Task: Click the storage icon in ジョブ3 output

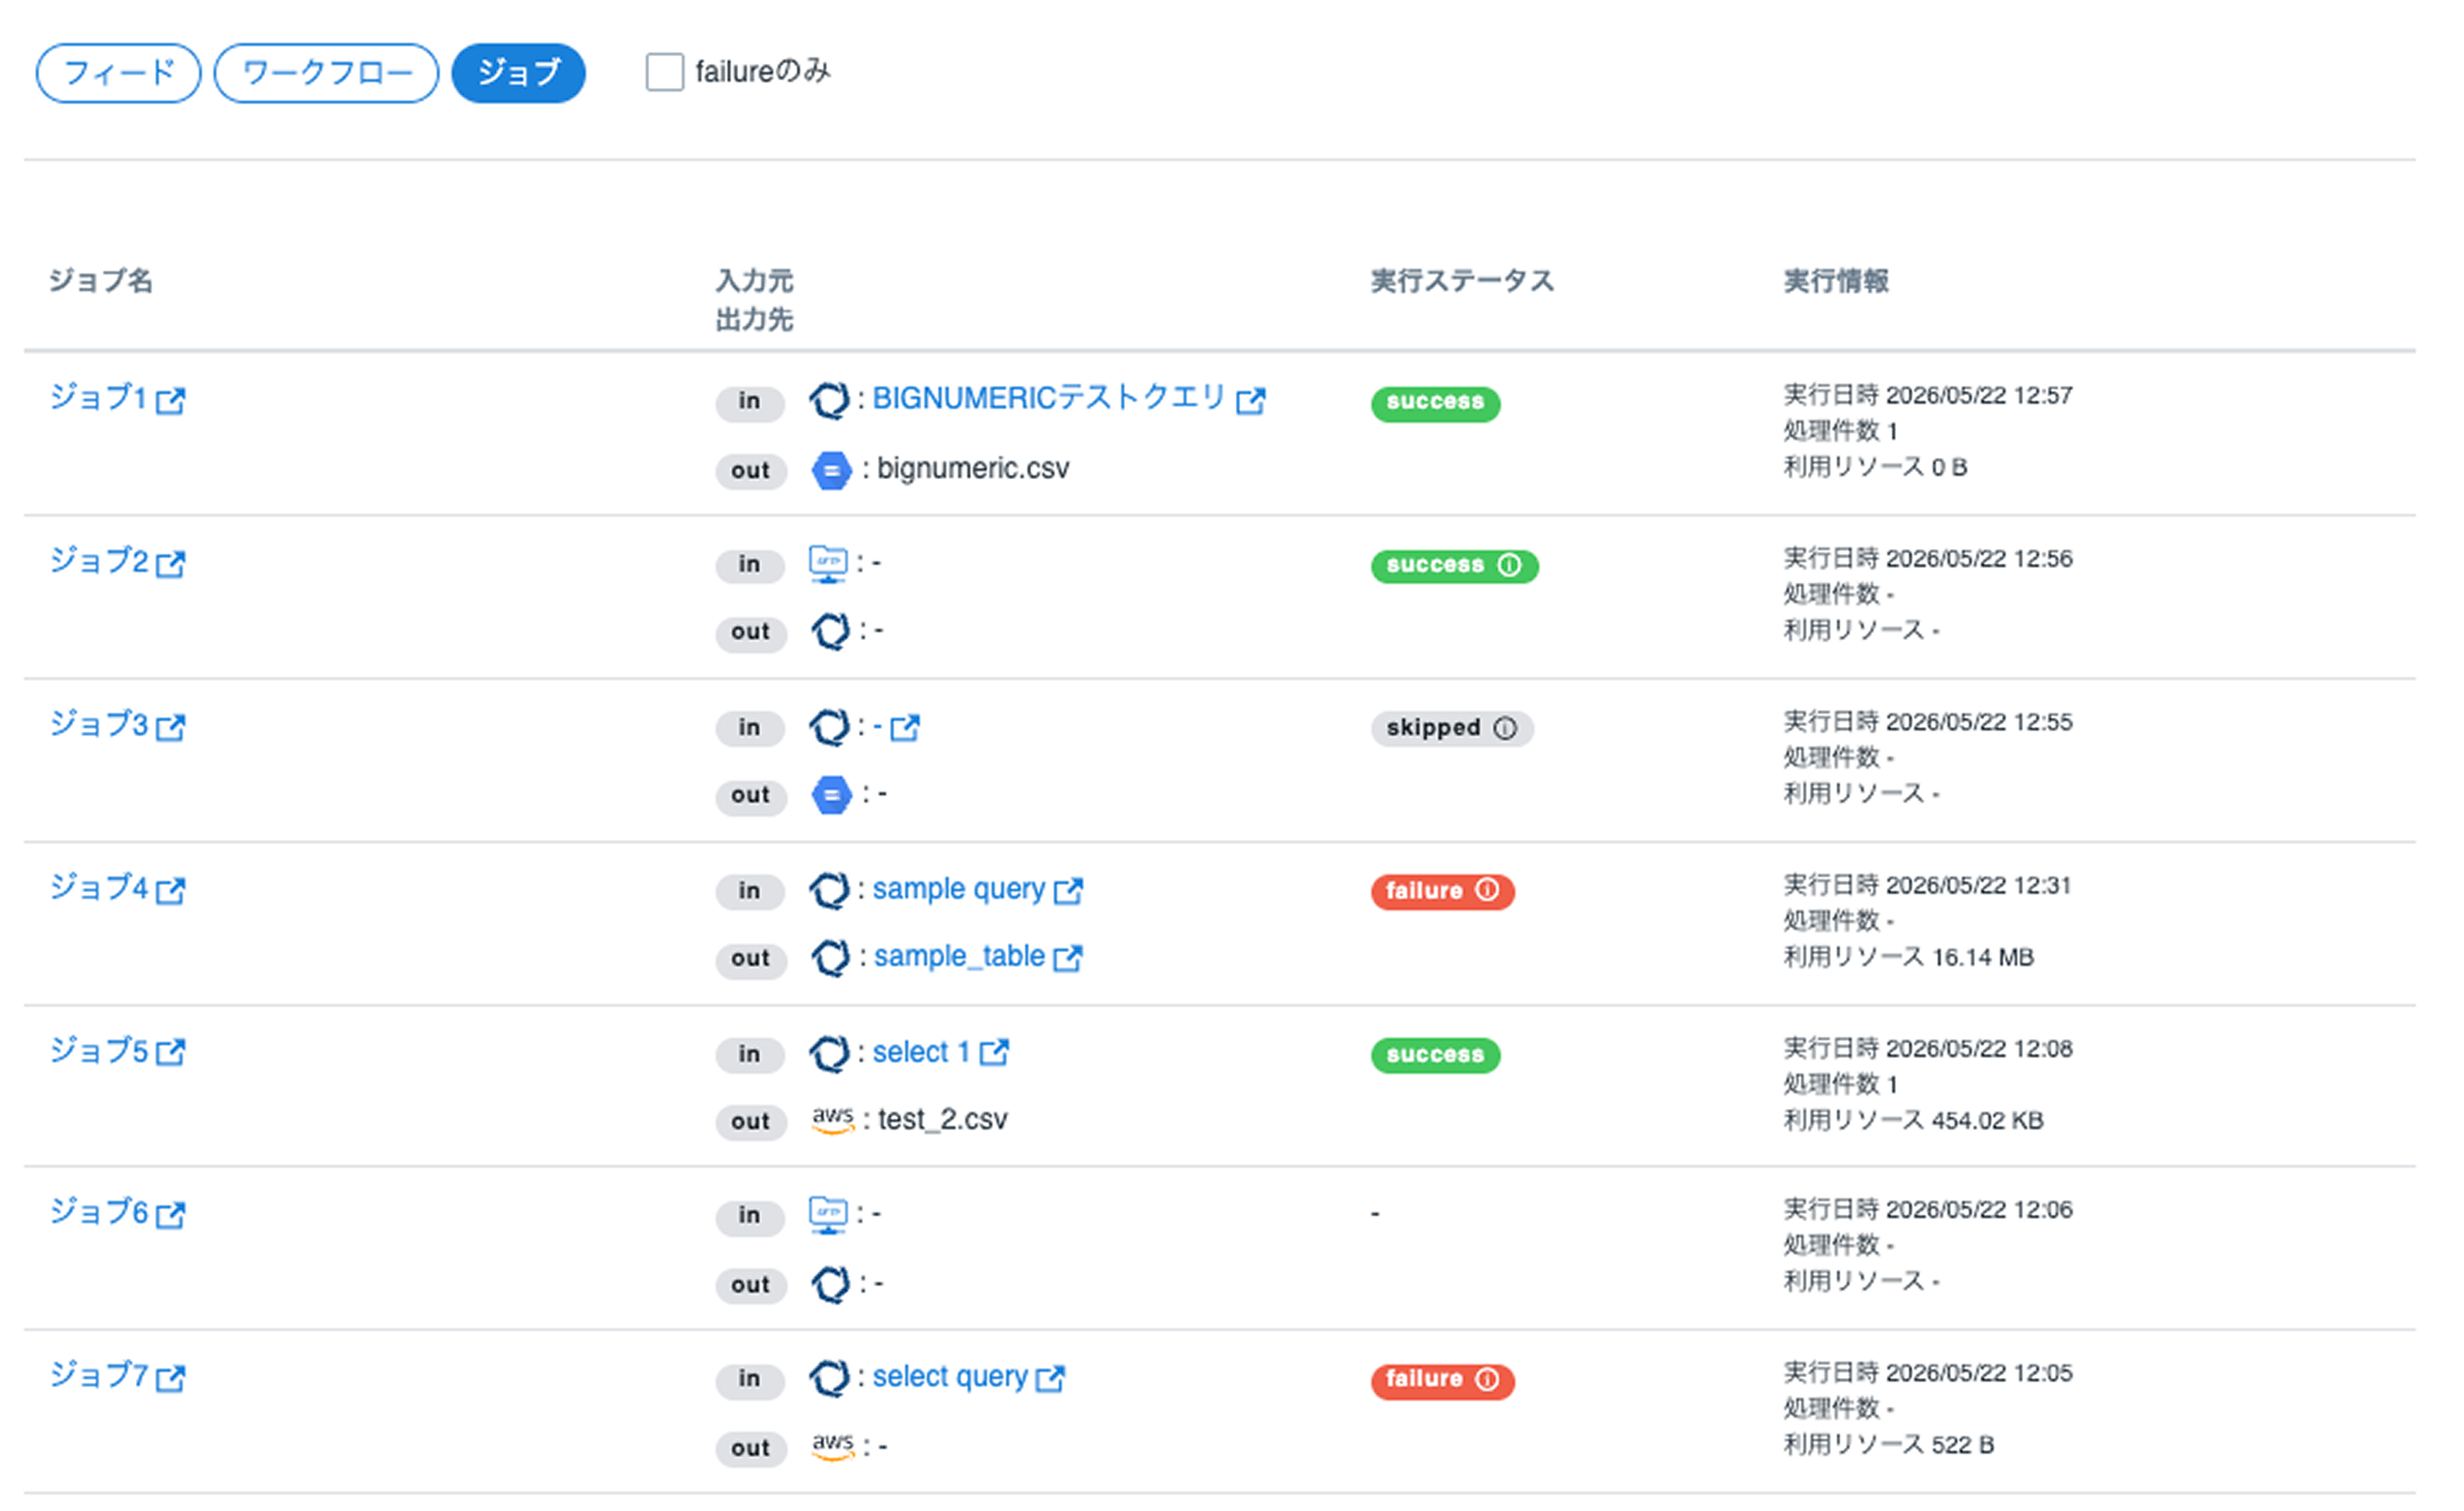Action: click(831, 796)
